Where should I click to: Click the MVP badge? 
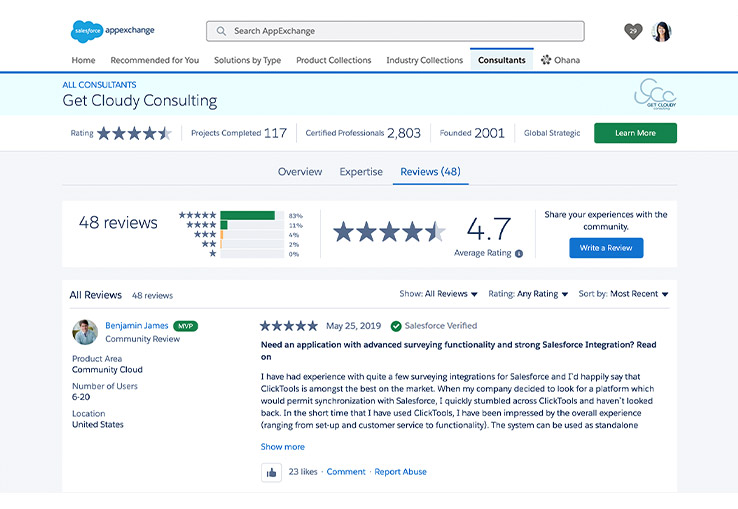(185, 326)
